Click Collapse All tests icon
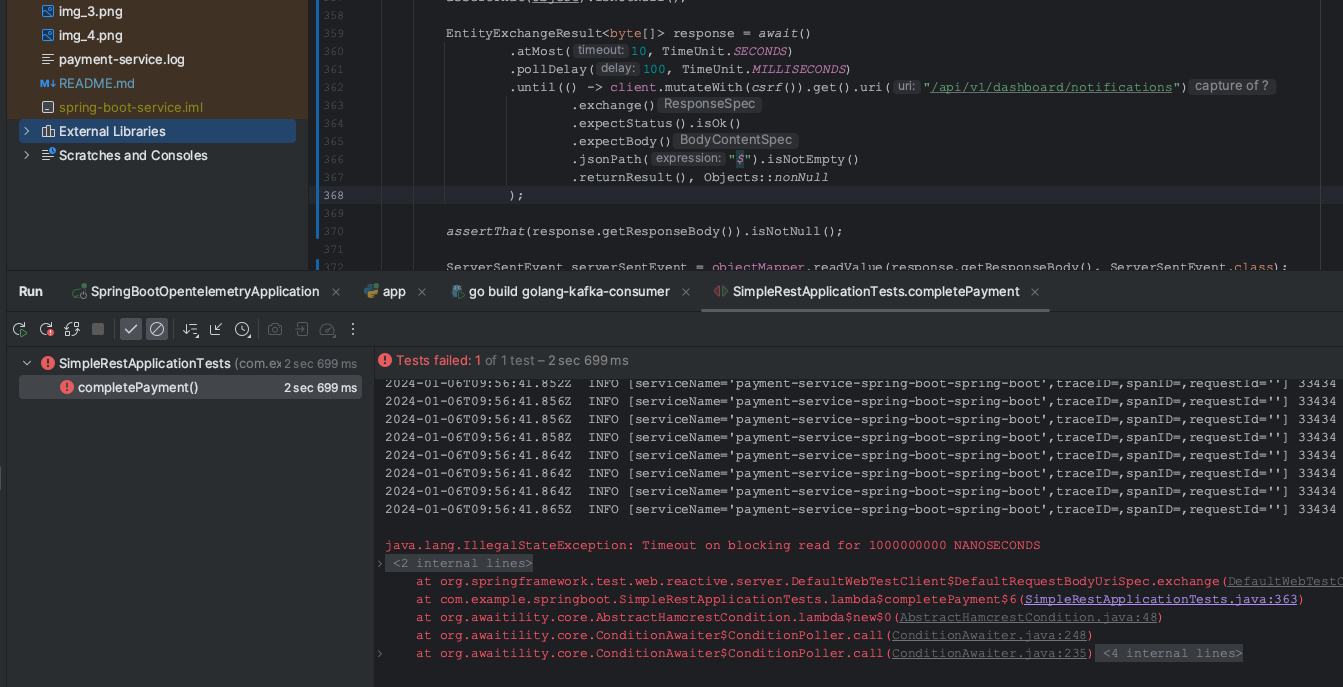The height and width of the screenshot is (687, 1343). [216, 329]
